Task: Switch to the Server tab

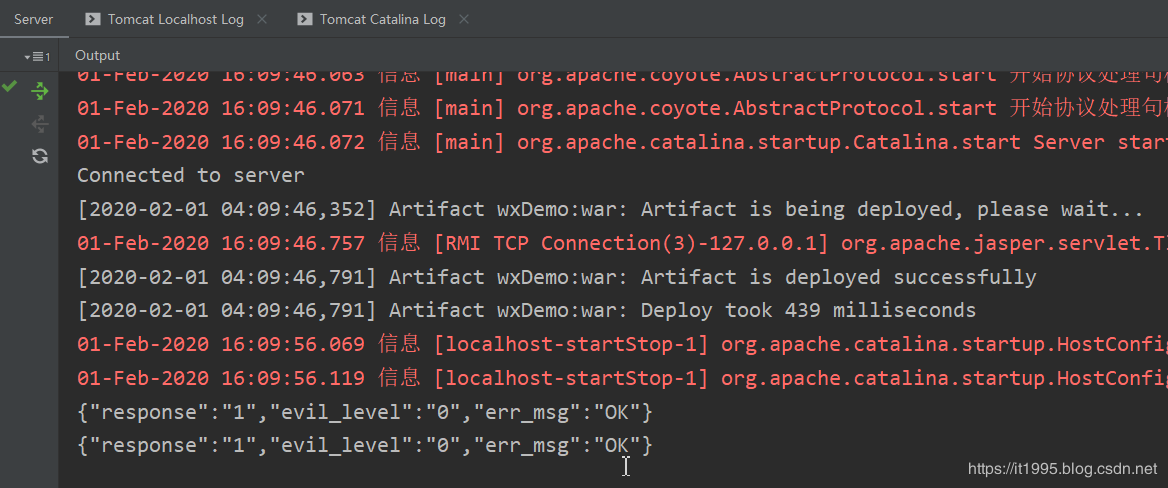Action: [33, 19]
